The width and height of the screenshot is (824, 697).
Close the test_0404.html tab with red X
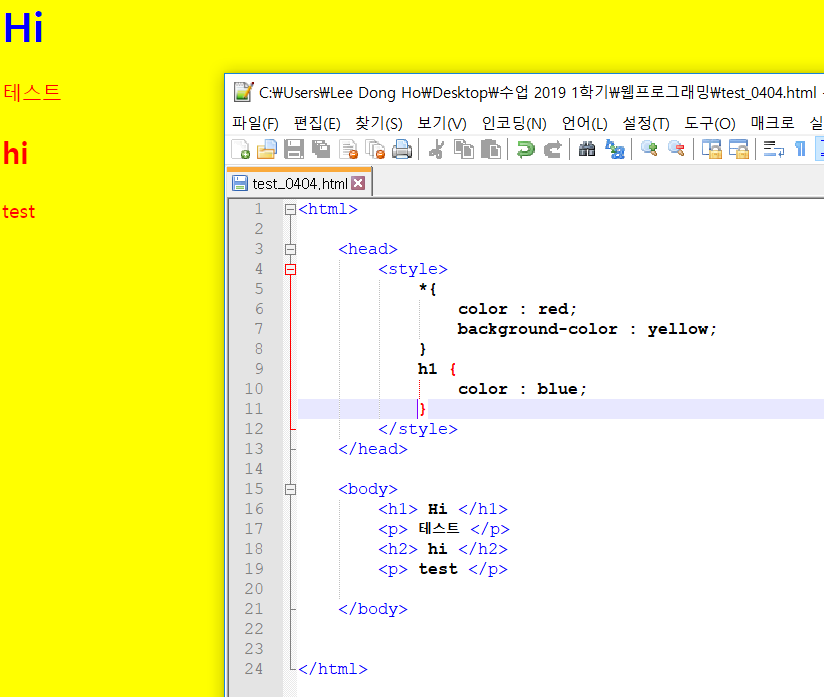coord(358,183)
